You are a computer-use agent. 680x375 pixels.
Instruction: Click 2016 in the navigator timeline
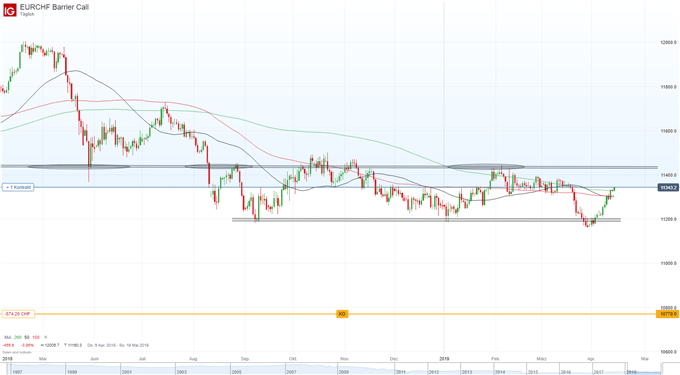click(566, 372)
